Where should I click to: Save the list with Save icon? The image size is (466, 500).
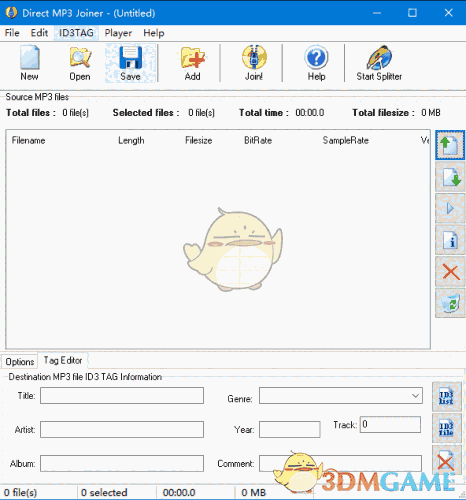click(130, 63)
